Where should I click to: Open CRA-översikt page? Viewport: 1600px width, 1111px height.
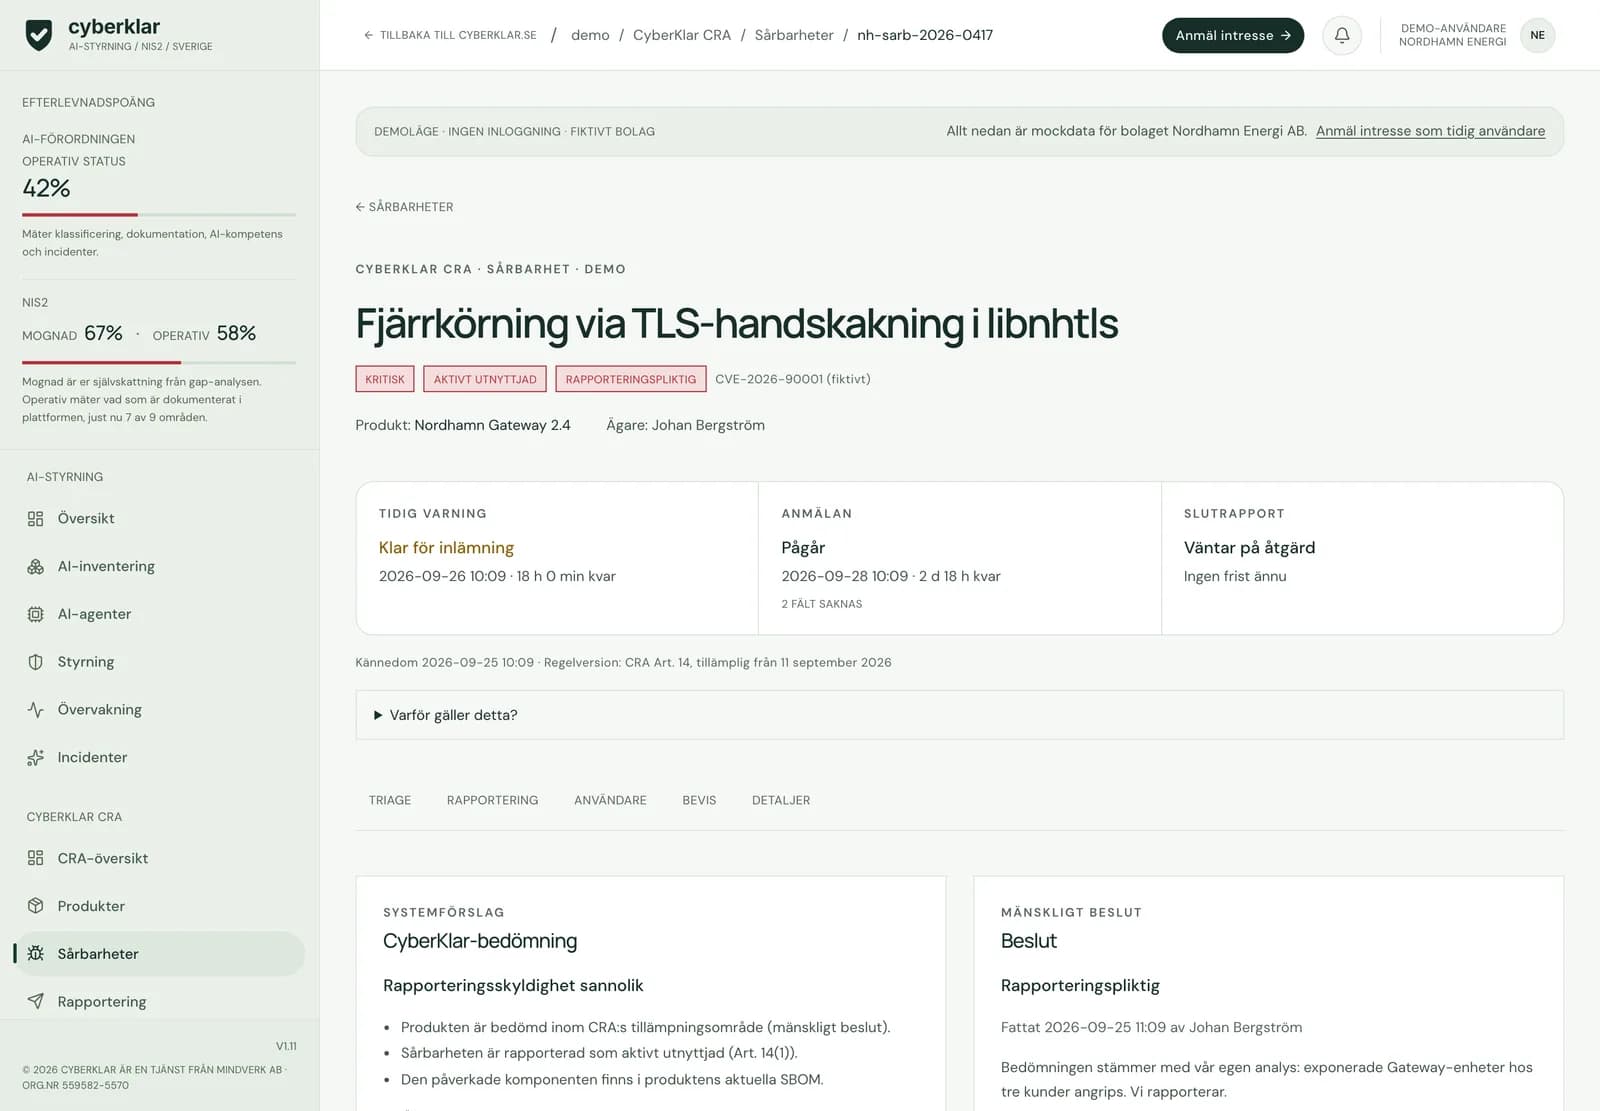160,858
